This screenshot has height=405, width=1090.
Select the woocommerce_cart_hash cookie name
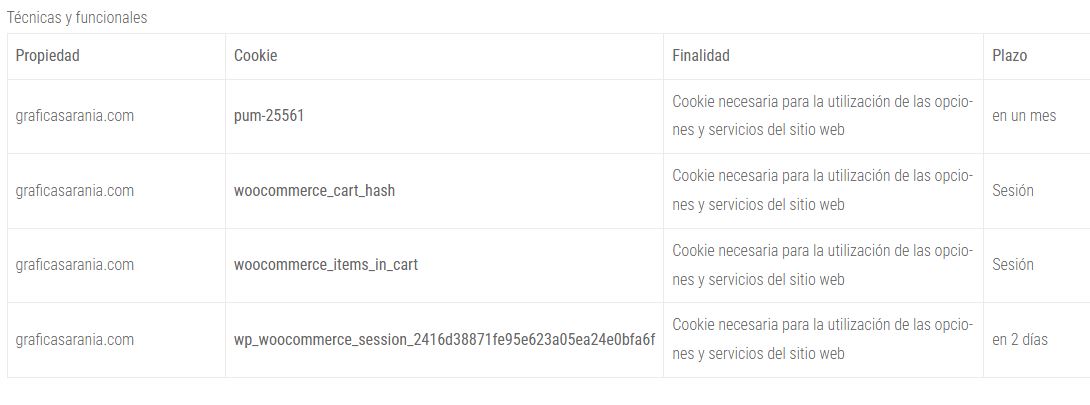pos(314,190)
